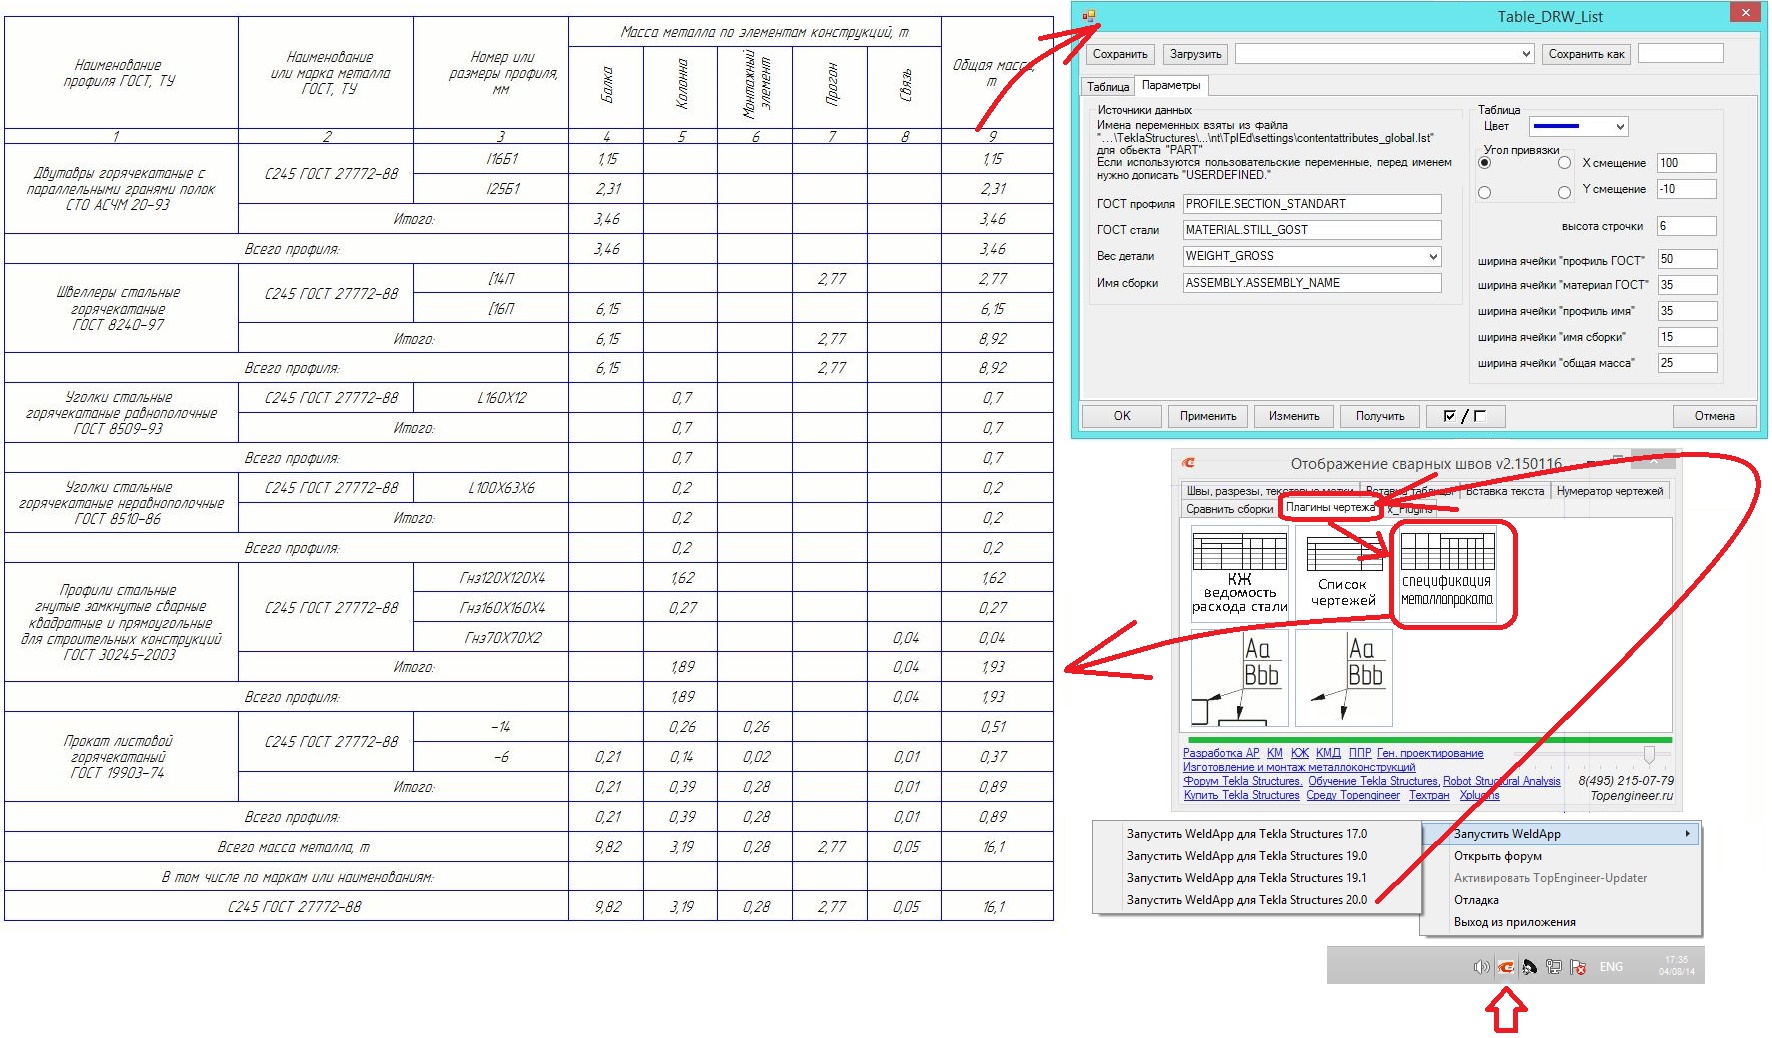Click the flag notification icon in the tray
Screen dimensions: 1772x1038
coord(1578,967)
